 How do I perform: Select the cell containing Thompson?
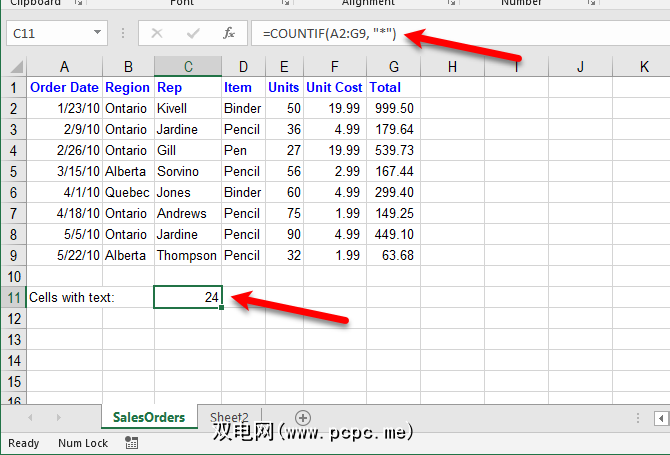click(x=188, y=255)
